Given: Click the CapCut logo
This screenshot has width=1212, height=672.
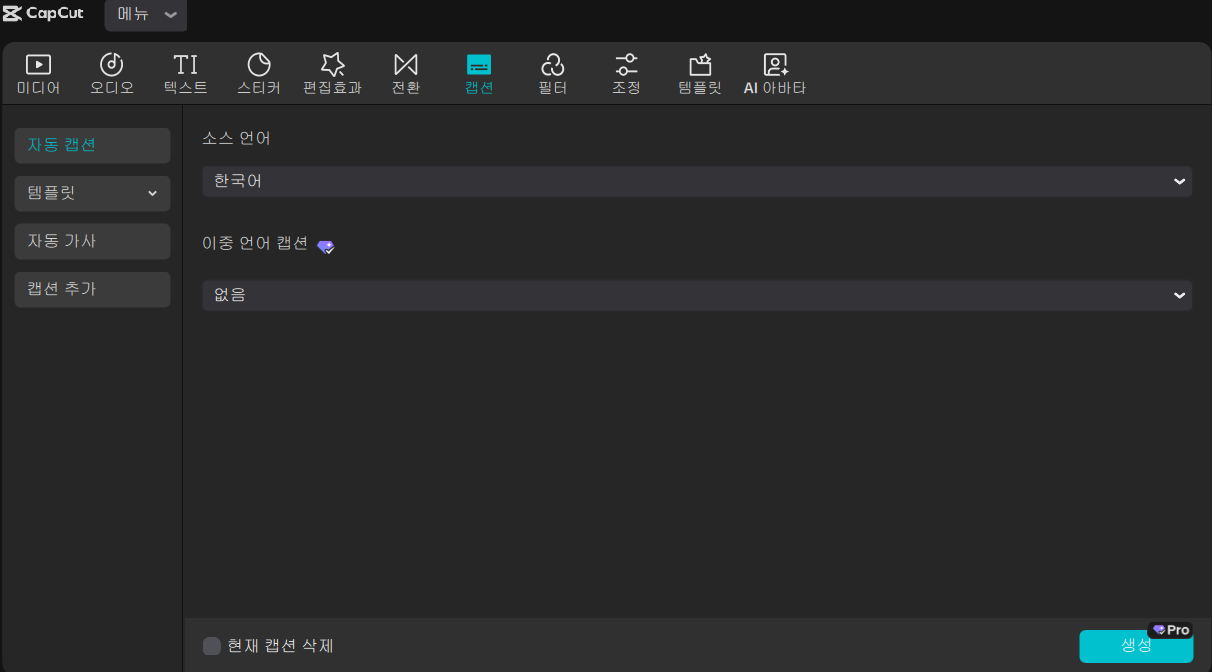Looking at the screenshot, I should (x=43, y=15).
